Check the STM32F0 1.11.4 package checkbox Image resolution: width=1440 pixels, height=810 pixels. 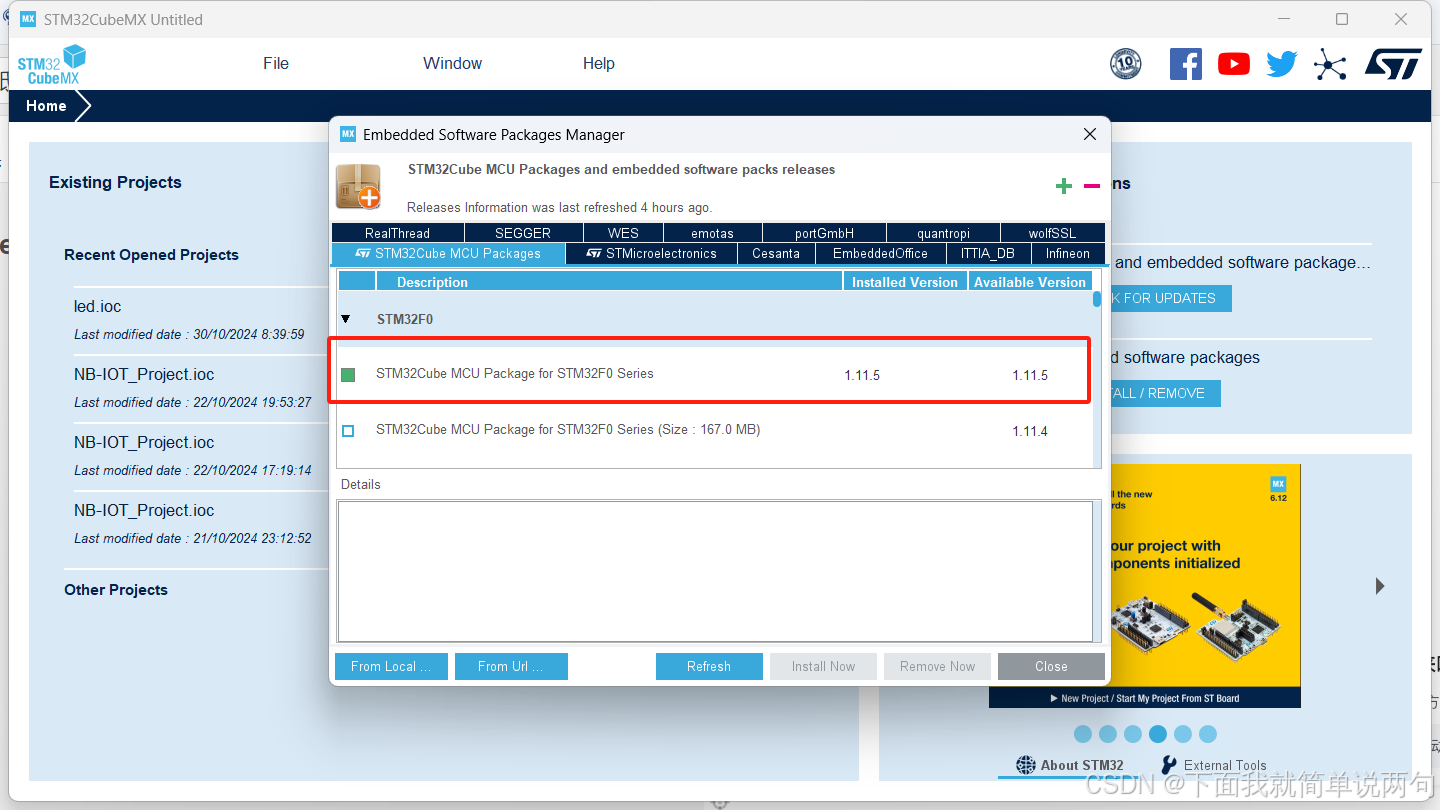point(348,431)
